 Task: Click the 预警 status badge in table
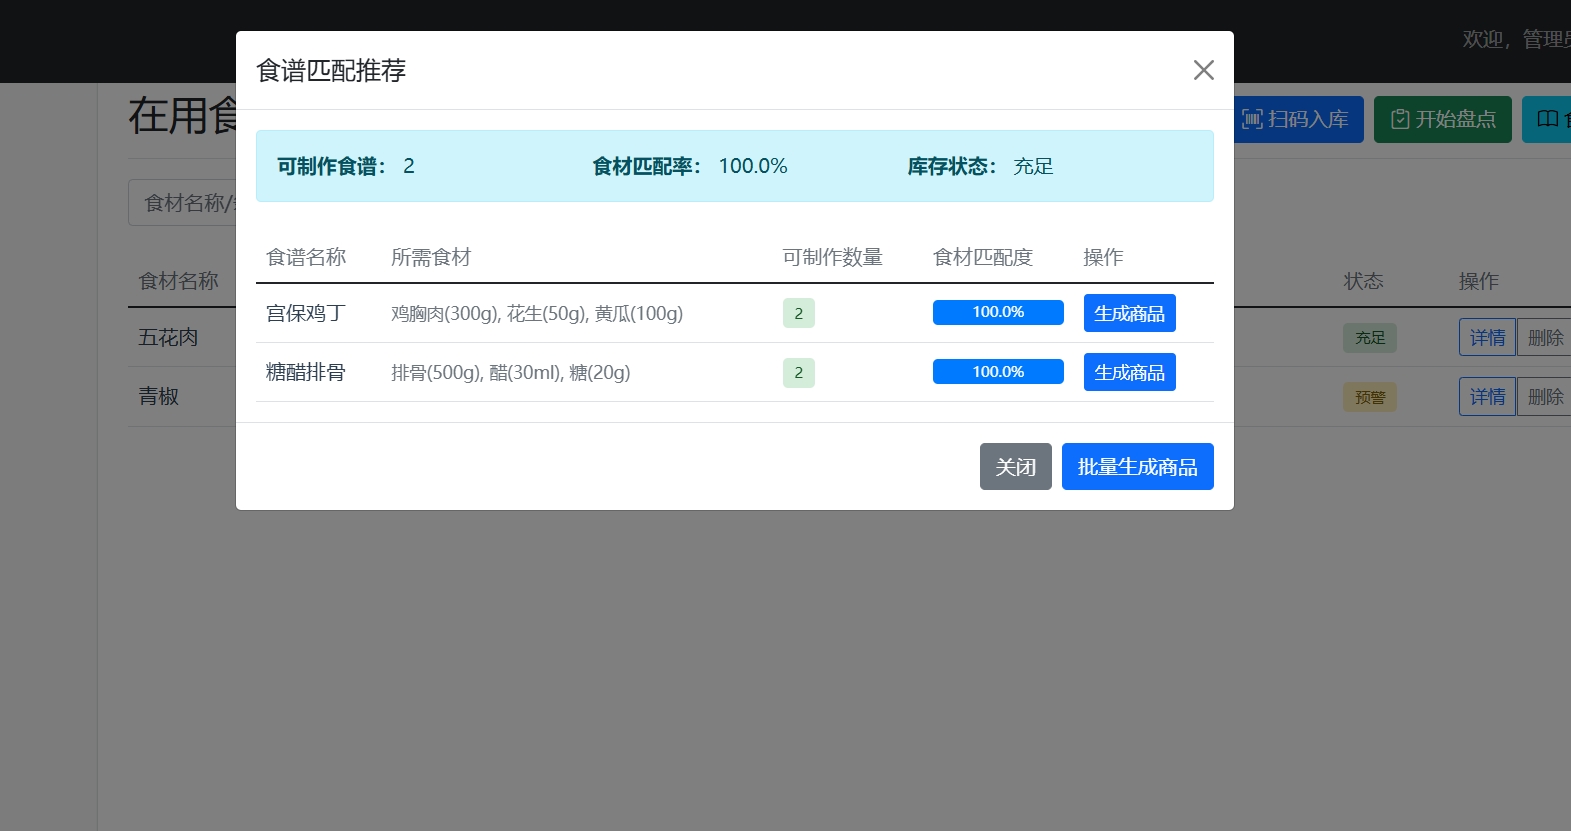(1369, 398)
